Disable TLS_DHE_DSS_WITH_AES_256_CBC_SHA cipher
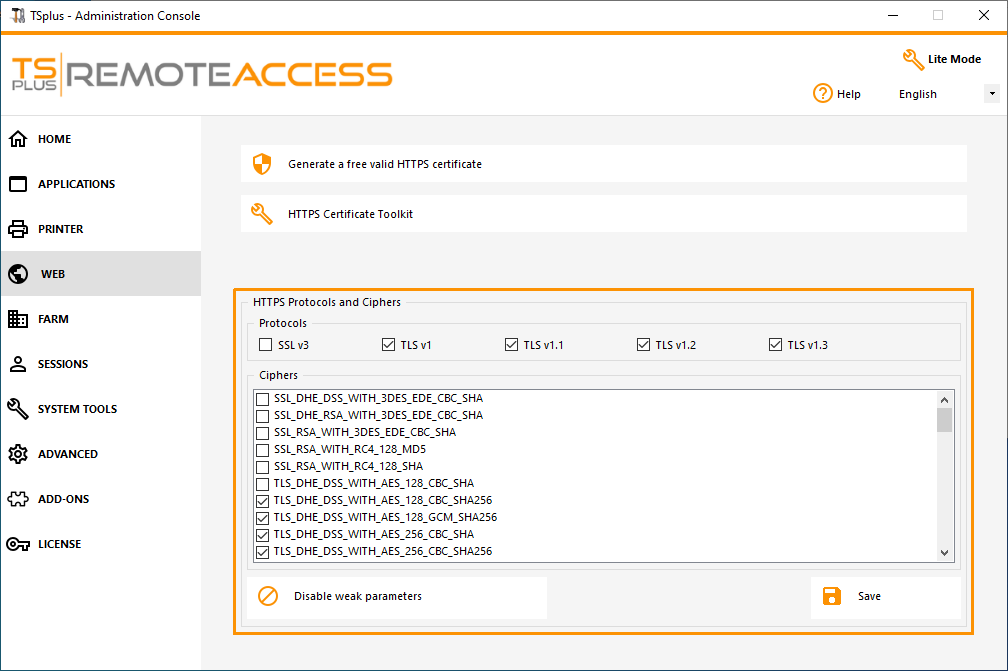Image resolution: width=1008 pixels, height=671 pixels. point(261,534)
